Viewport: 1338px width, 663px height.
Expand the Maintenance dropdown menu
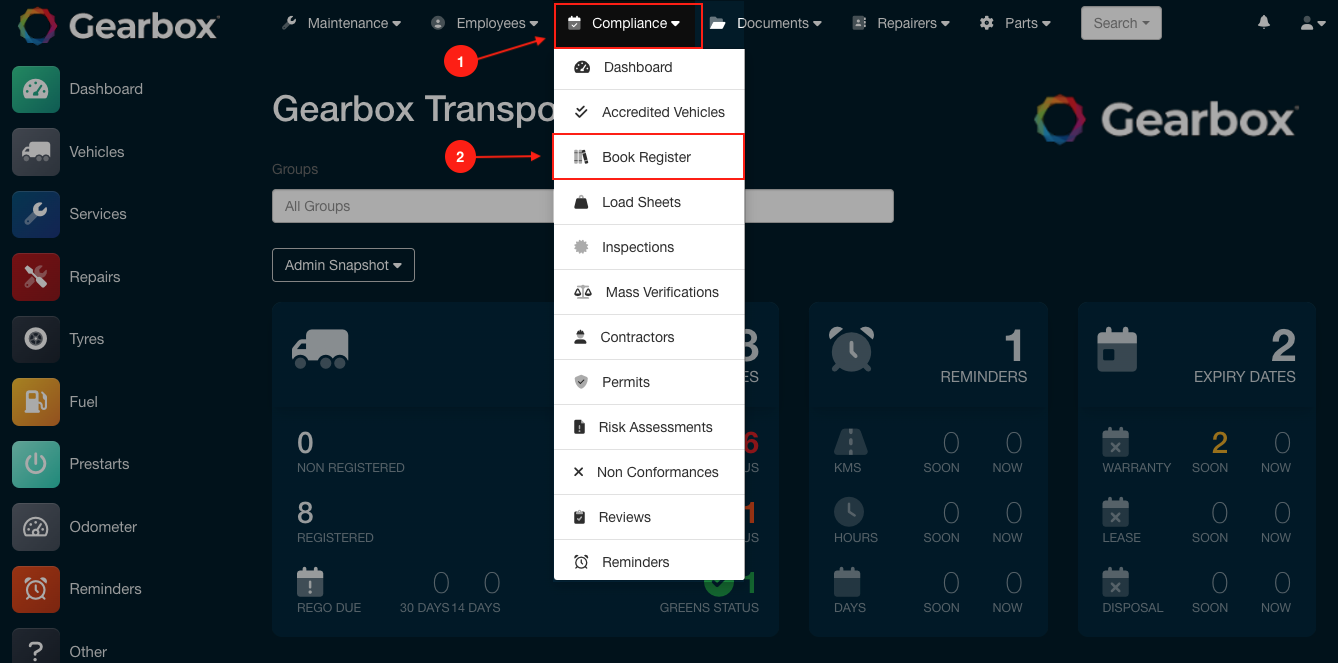tap(341, 23)
